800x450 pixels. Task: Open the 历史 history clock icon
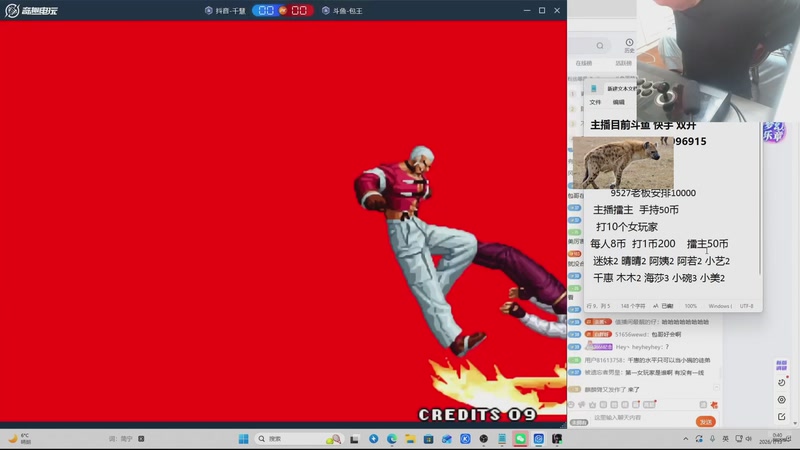pyautogui.click(x=629, y=45)
